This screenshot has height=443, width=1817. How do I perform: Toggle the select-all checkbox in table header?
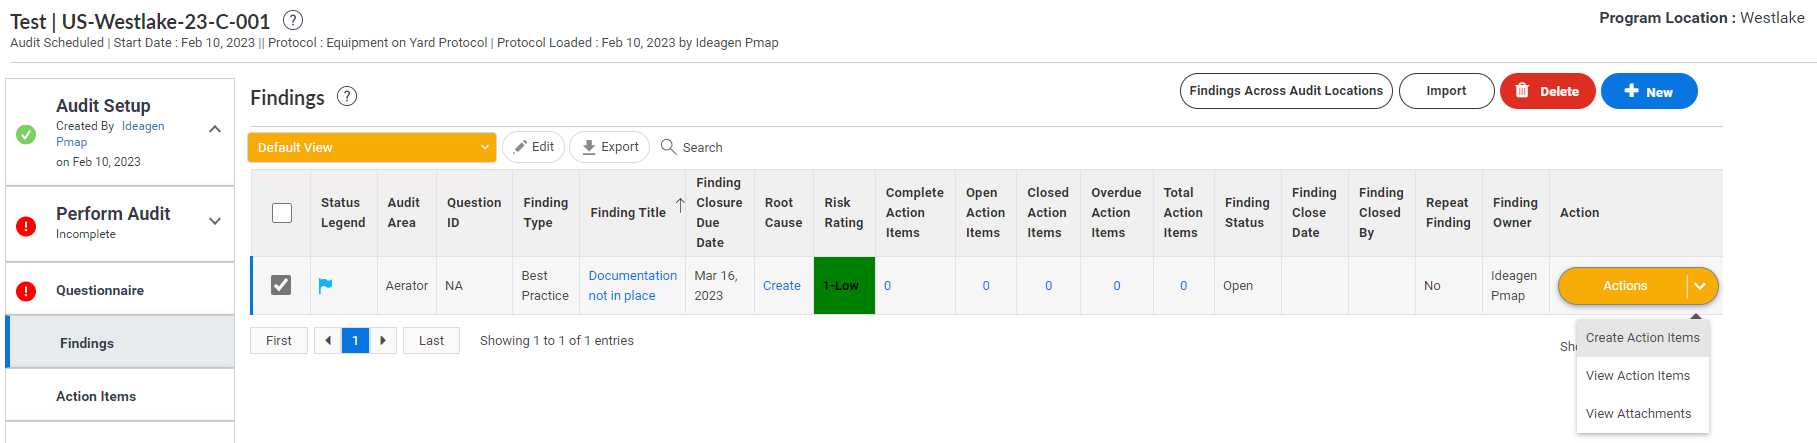pyautogui.click(x=282, y=213)
